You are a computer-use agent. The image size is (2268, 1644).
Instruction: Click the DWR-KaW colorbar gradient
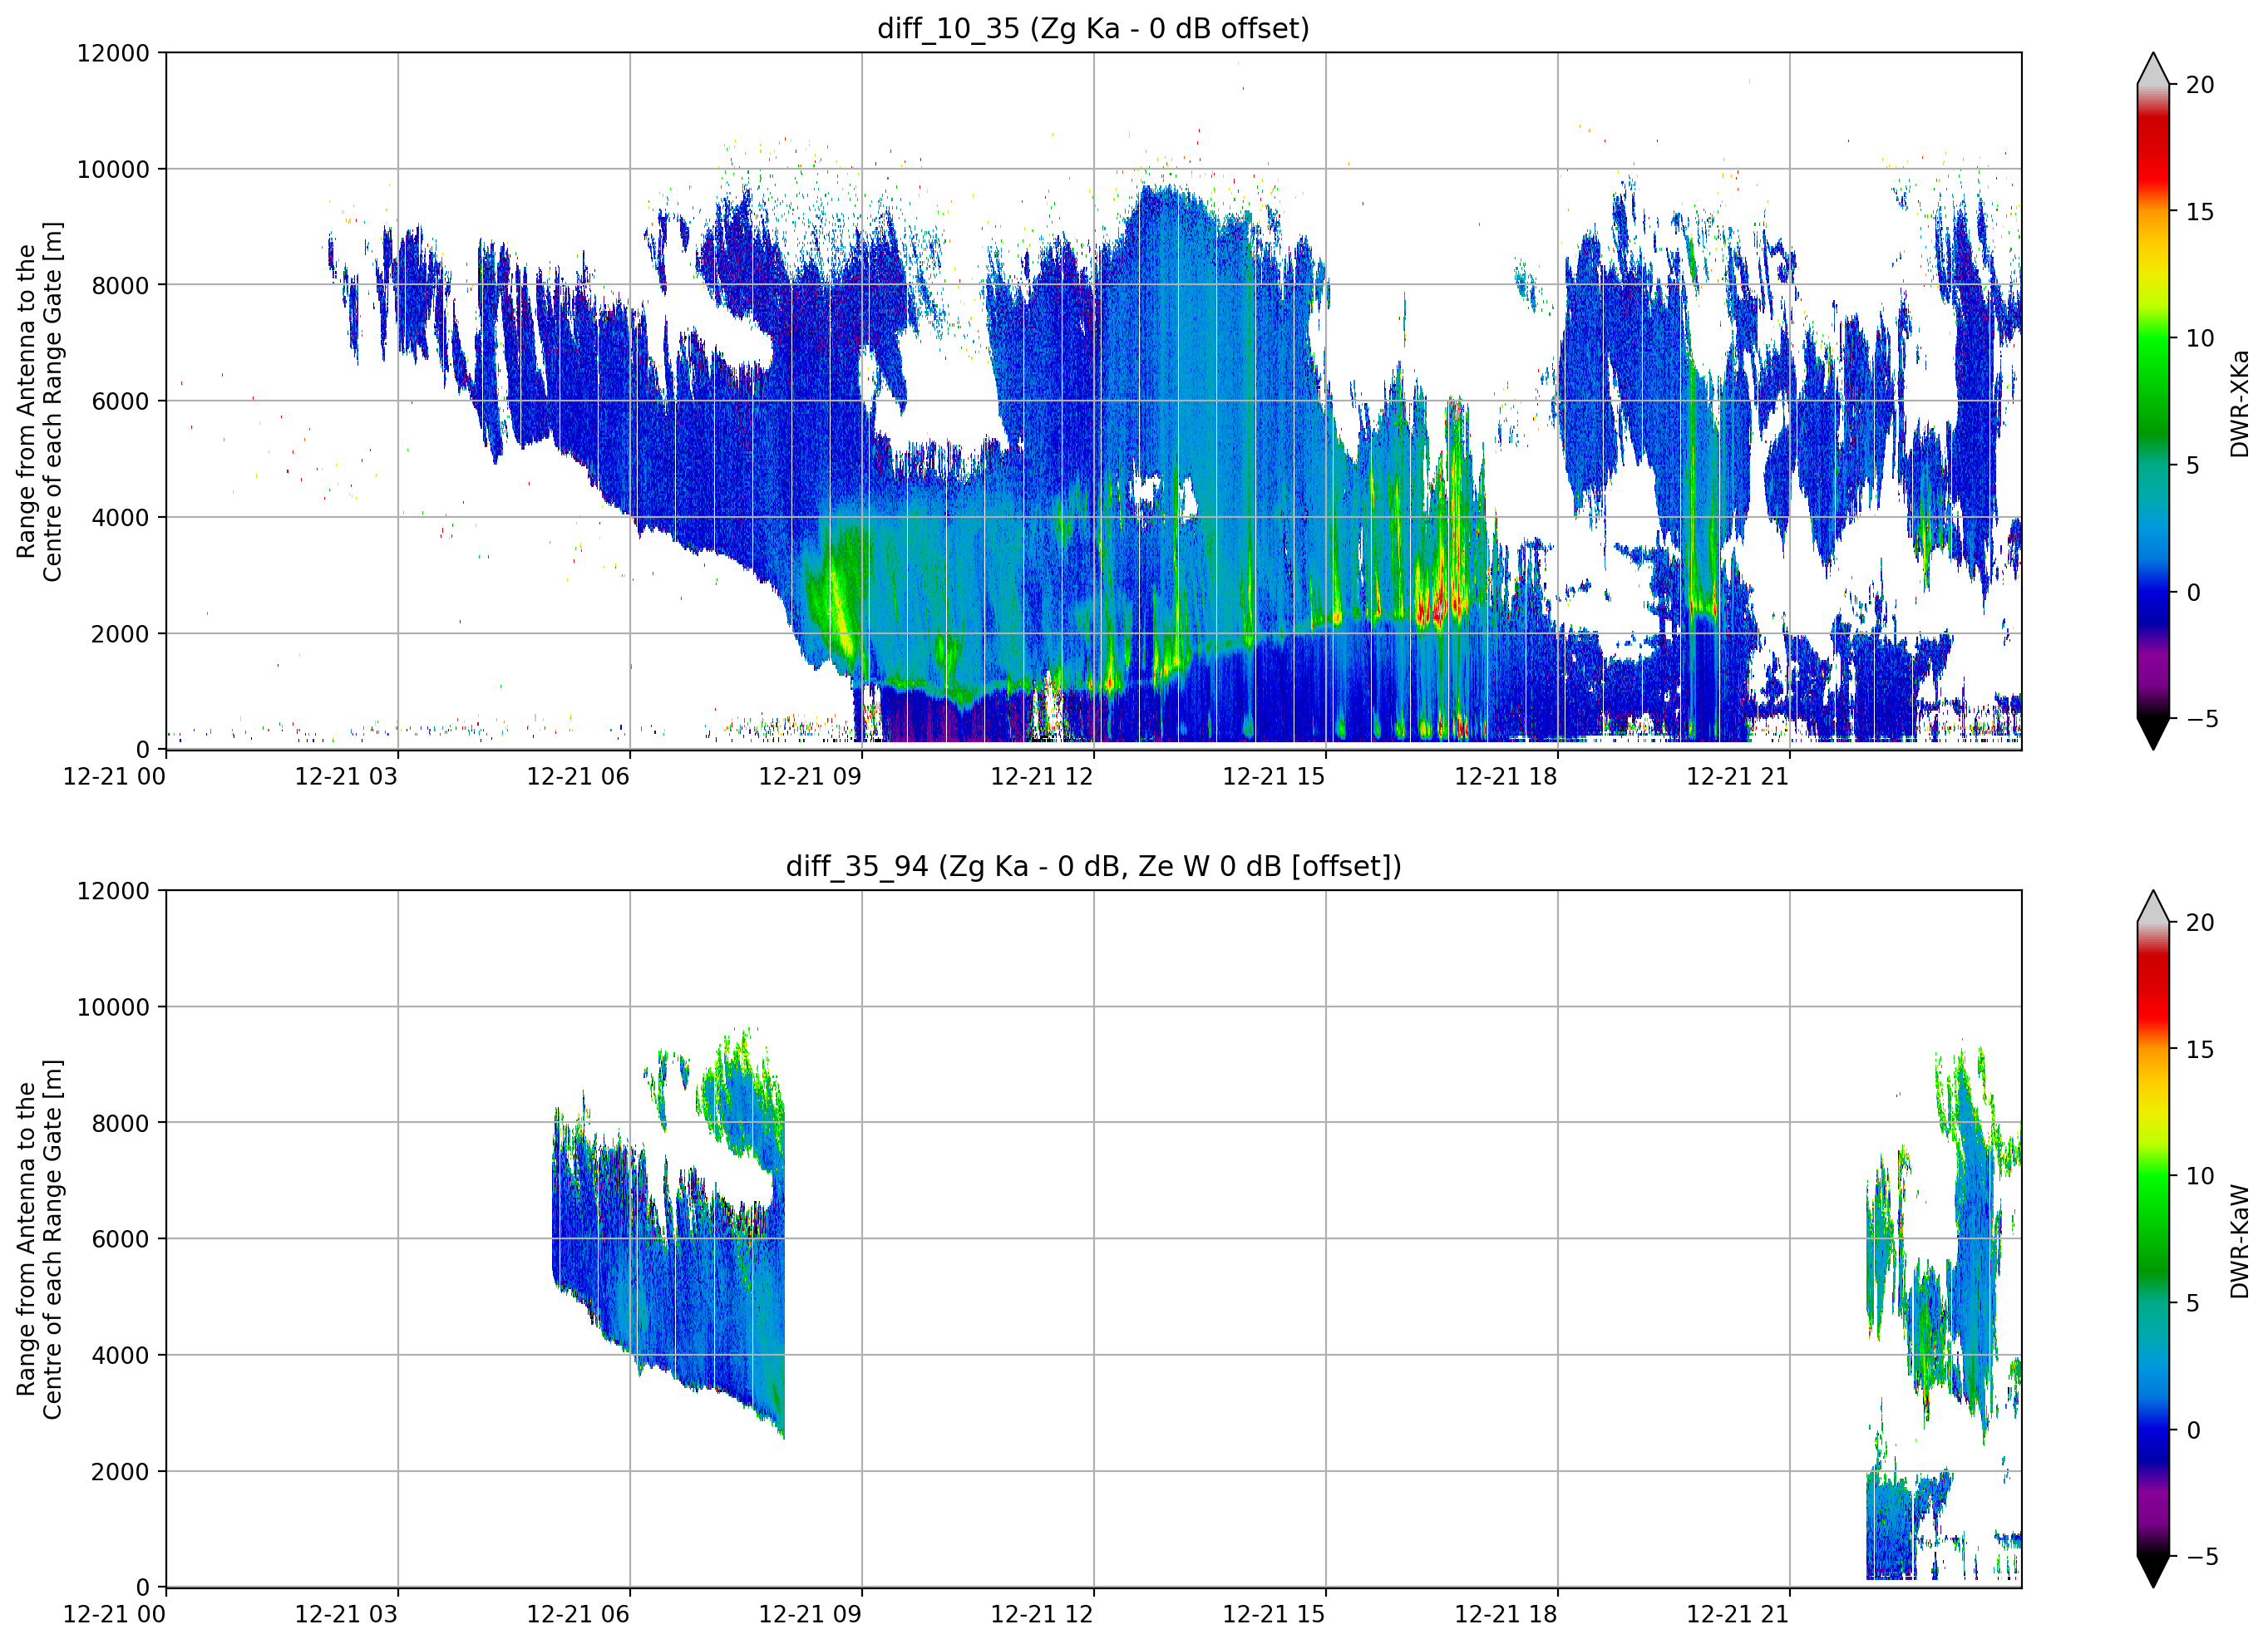pos(2153,1239)
